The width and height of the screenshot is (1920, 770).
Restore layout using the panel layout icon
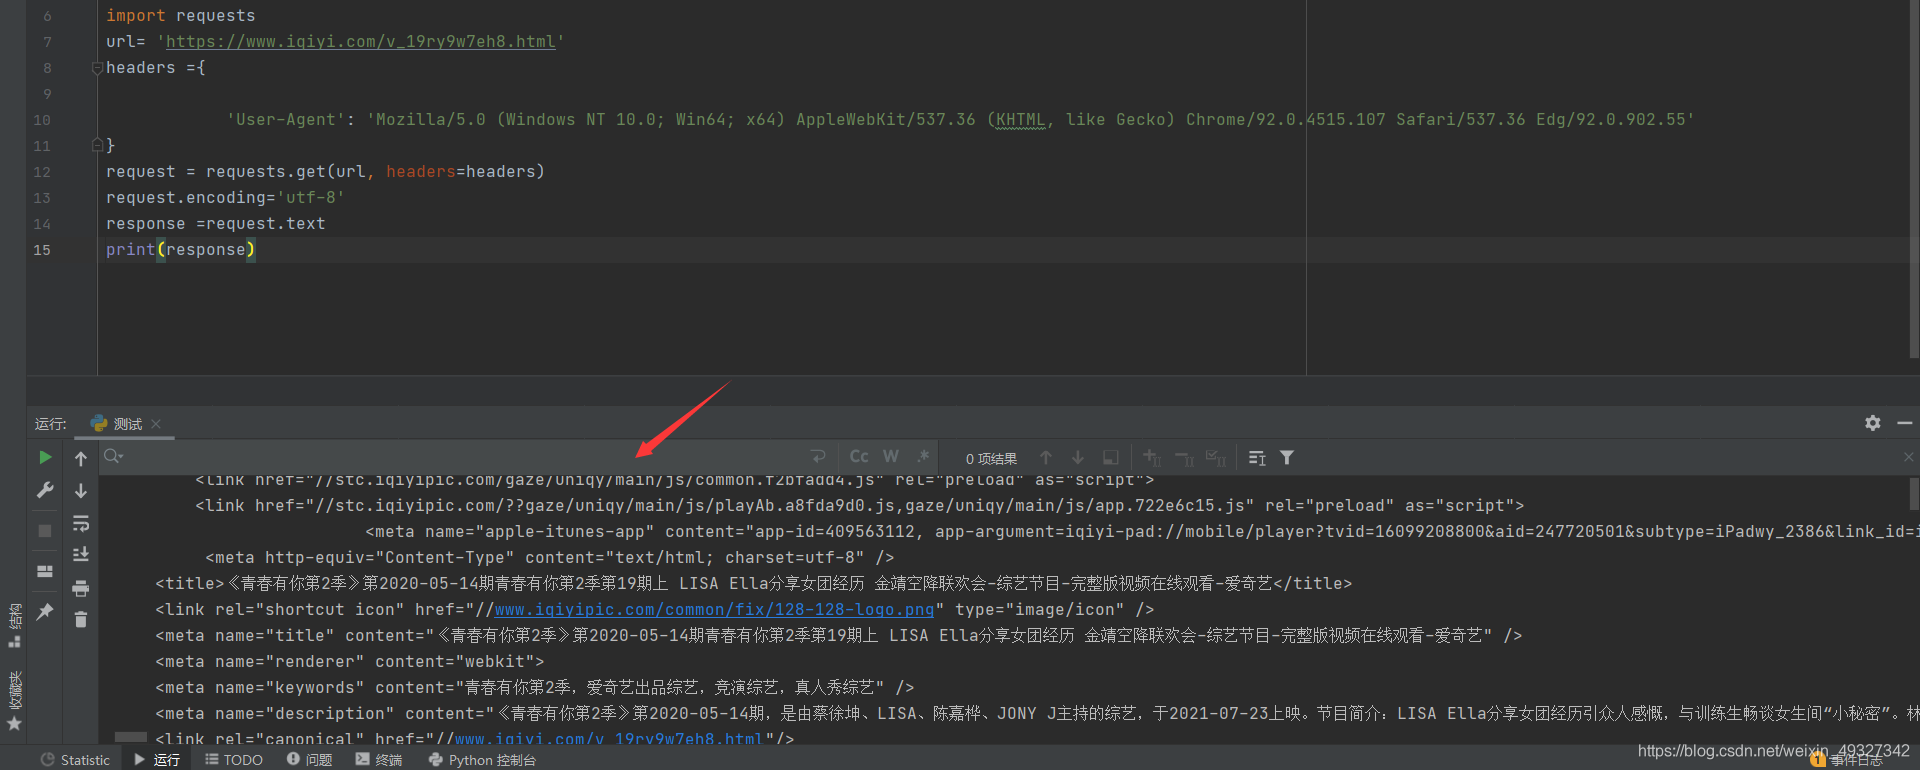(x=45, y=571)
